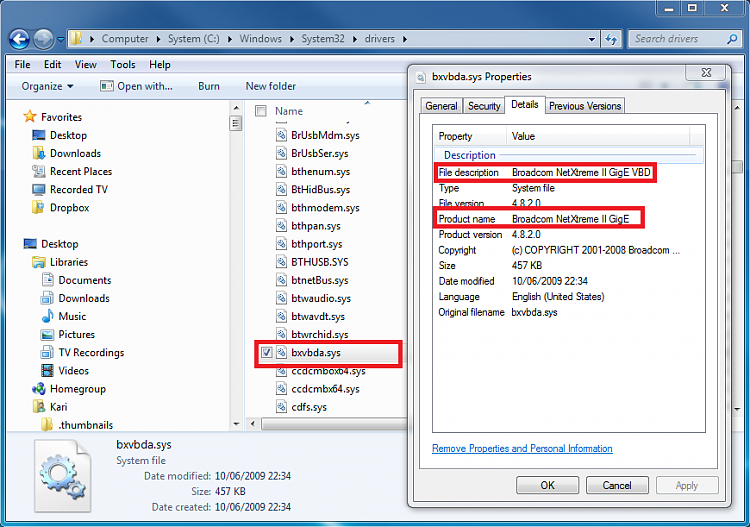Viewport: 750px width, 527px height.
Task: Open Desktop under Favorites
Action: click(68, 135)
